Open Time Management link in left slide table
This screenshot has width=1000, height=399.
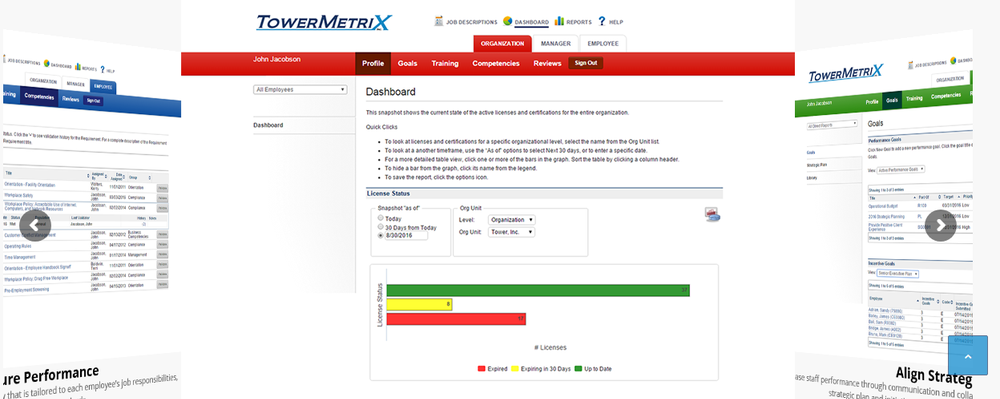pos(20,257)
